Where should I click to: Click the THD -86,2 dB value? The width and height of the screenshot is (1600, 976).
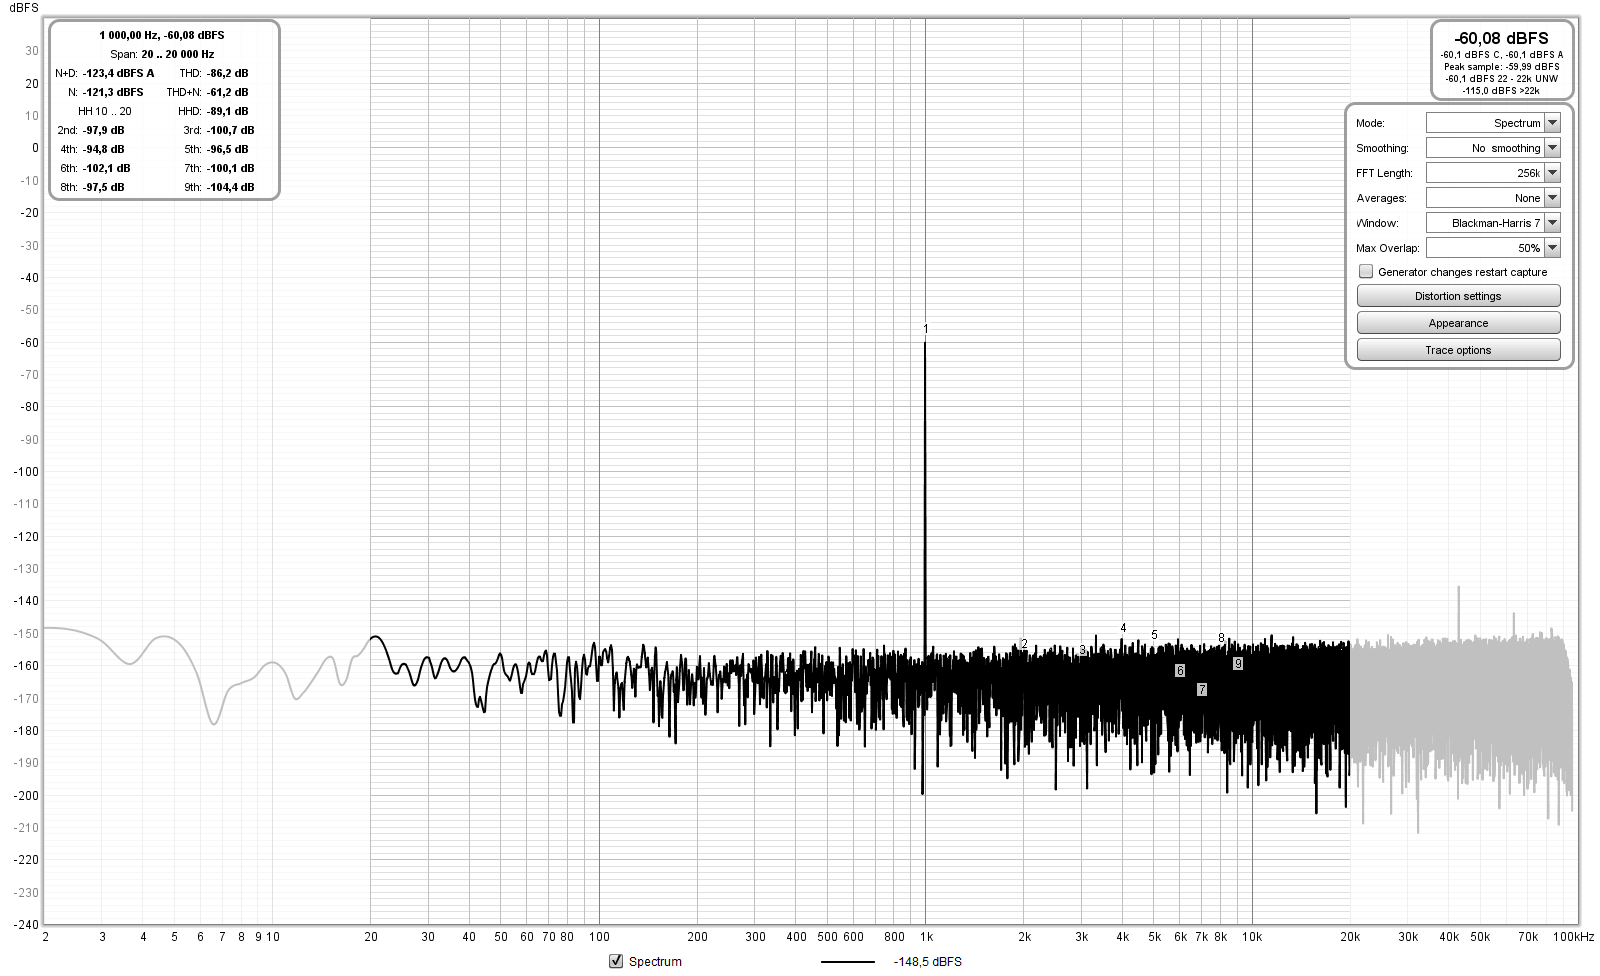(x=227, y=73)
